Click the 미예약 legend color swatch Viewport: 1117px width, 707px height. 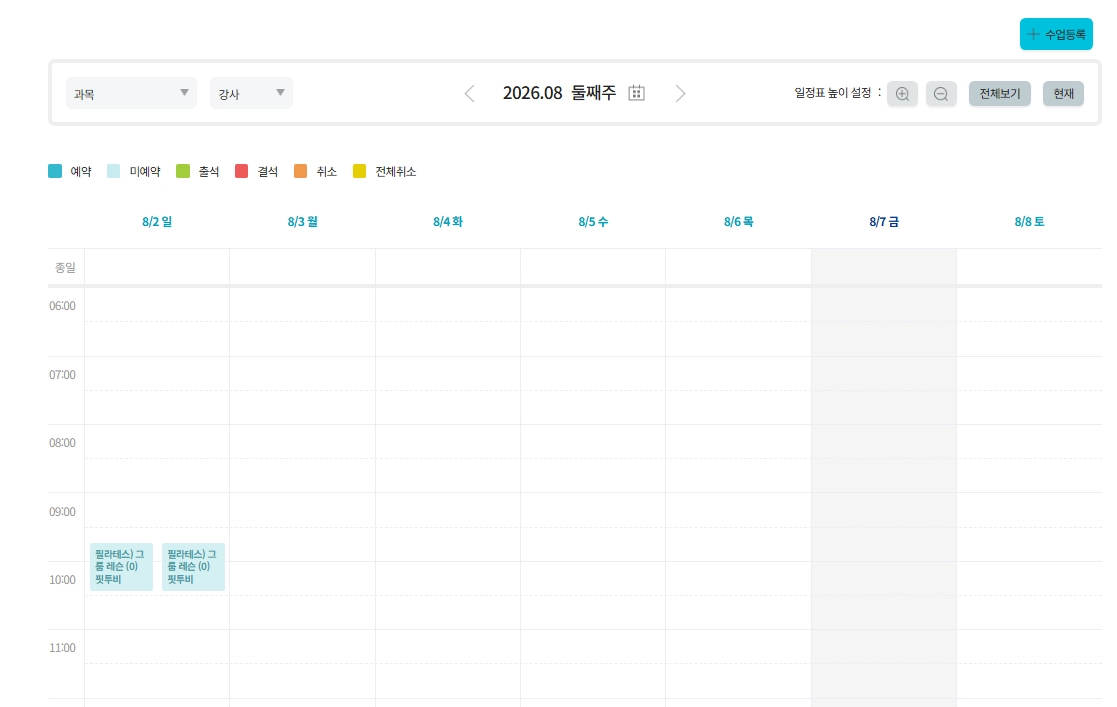point(113,171)
